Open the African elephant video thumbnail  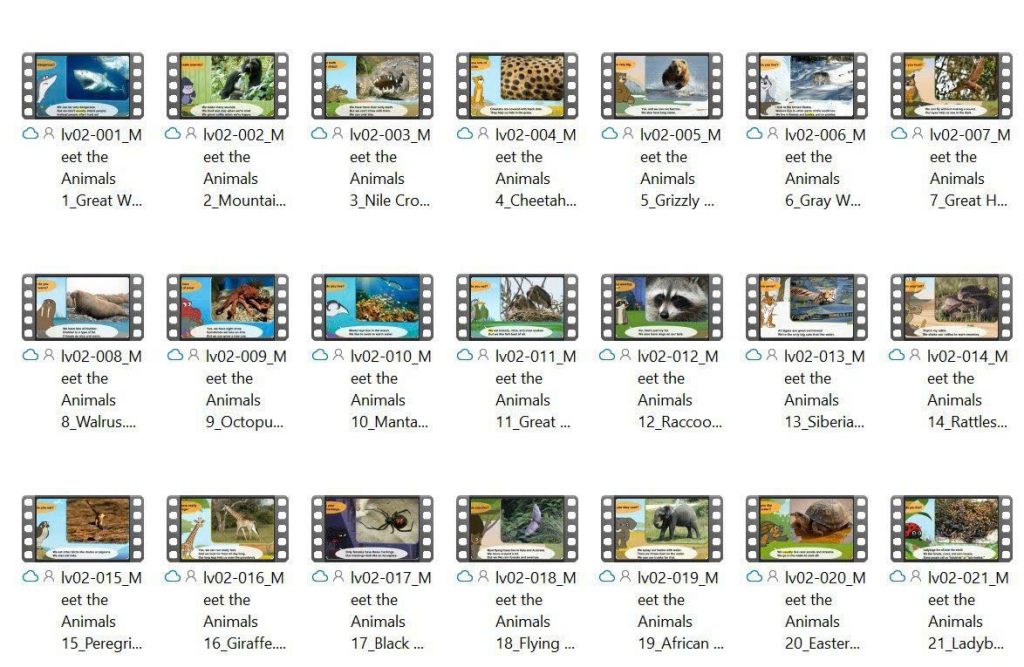click(x=662, y=529)
